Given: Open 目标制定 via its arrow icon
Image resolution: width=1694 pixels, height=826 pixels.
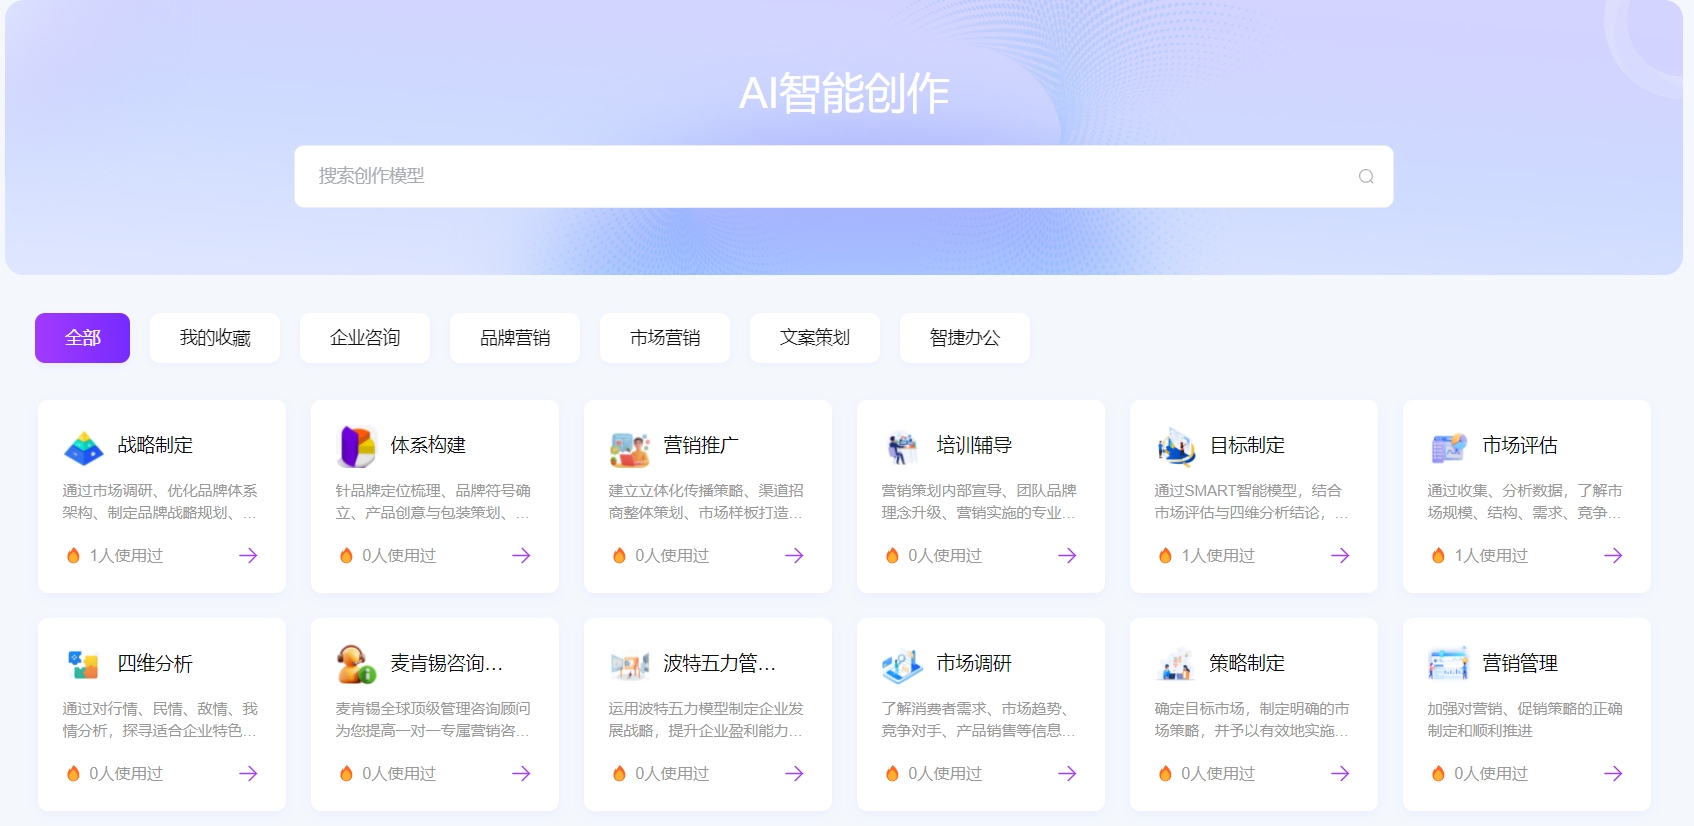Looking at the screenshot, I should coord(1340,555).
